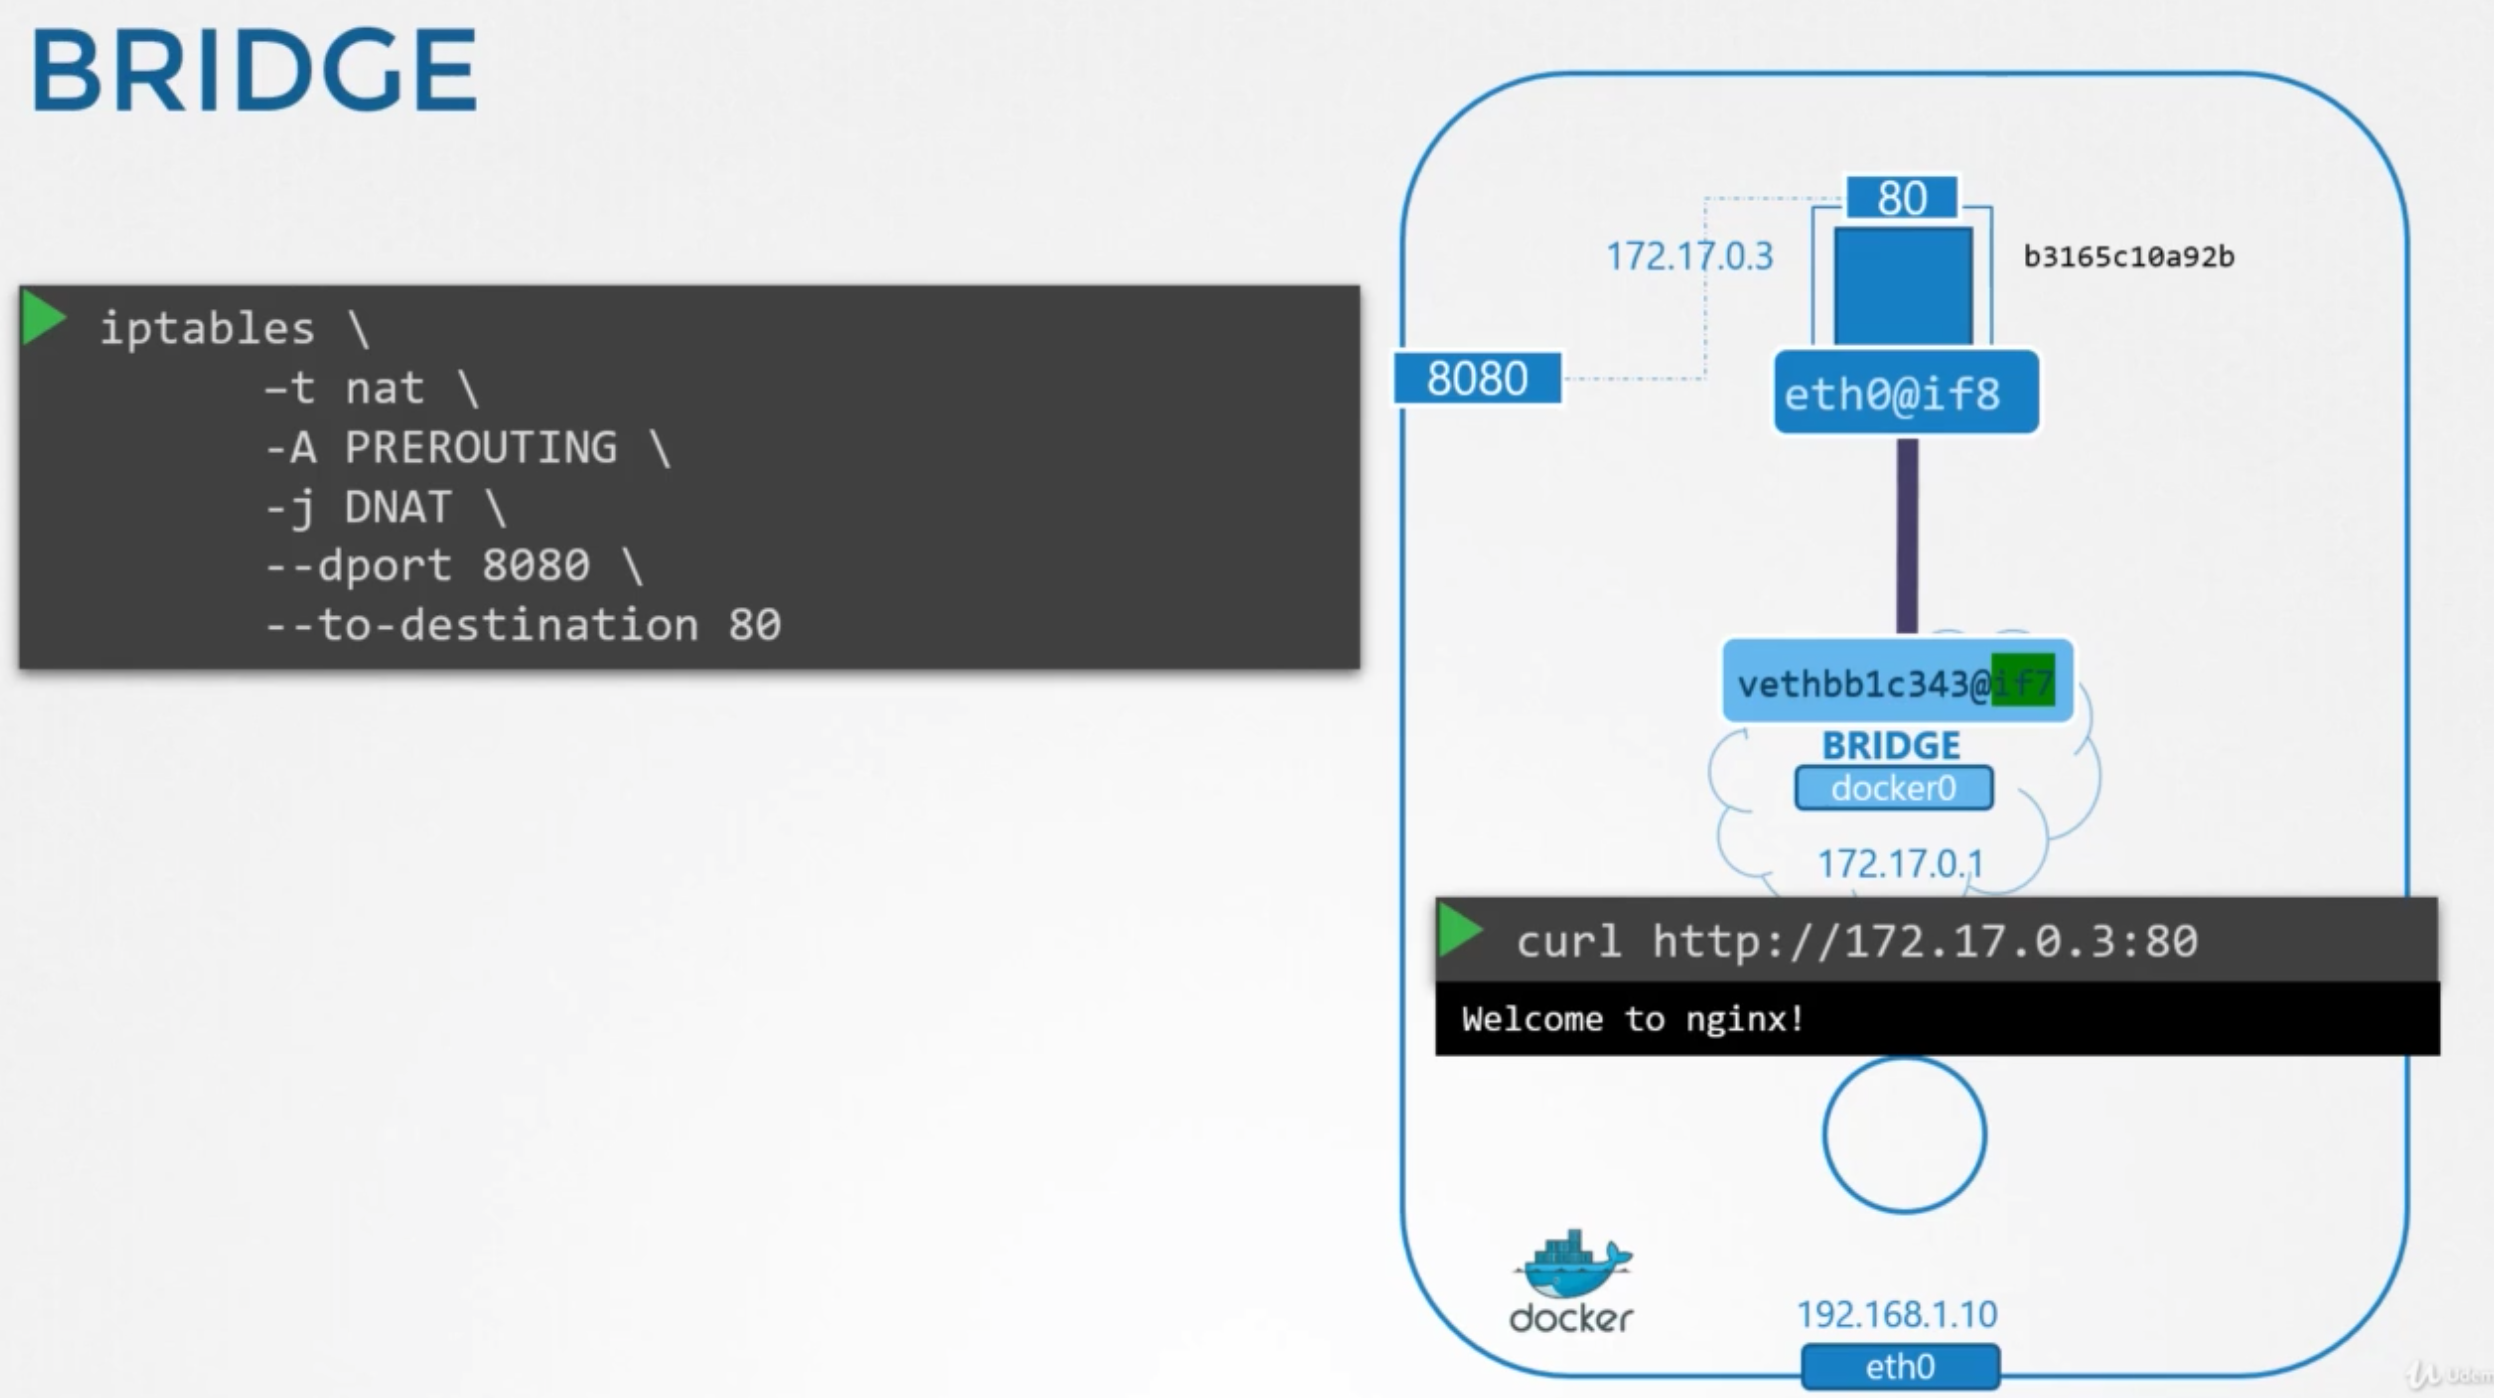The width and height of the screenshot is (2494, 1398).
Task: Click the 192.168.1.10 host IP text
Action: click(1897, 1314)
